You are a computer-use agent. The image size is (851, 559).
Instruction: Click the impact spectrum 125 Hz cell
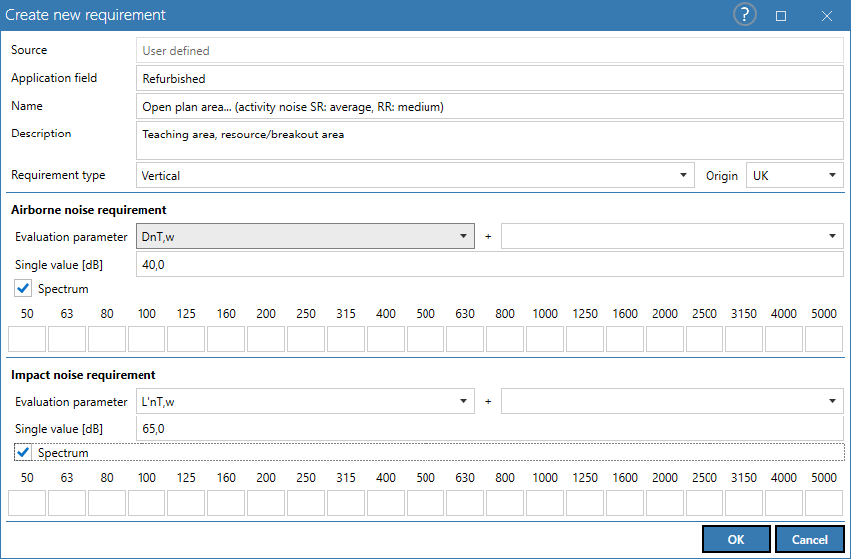(186, 503)
